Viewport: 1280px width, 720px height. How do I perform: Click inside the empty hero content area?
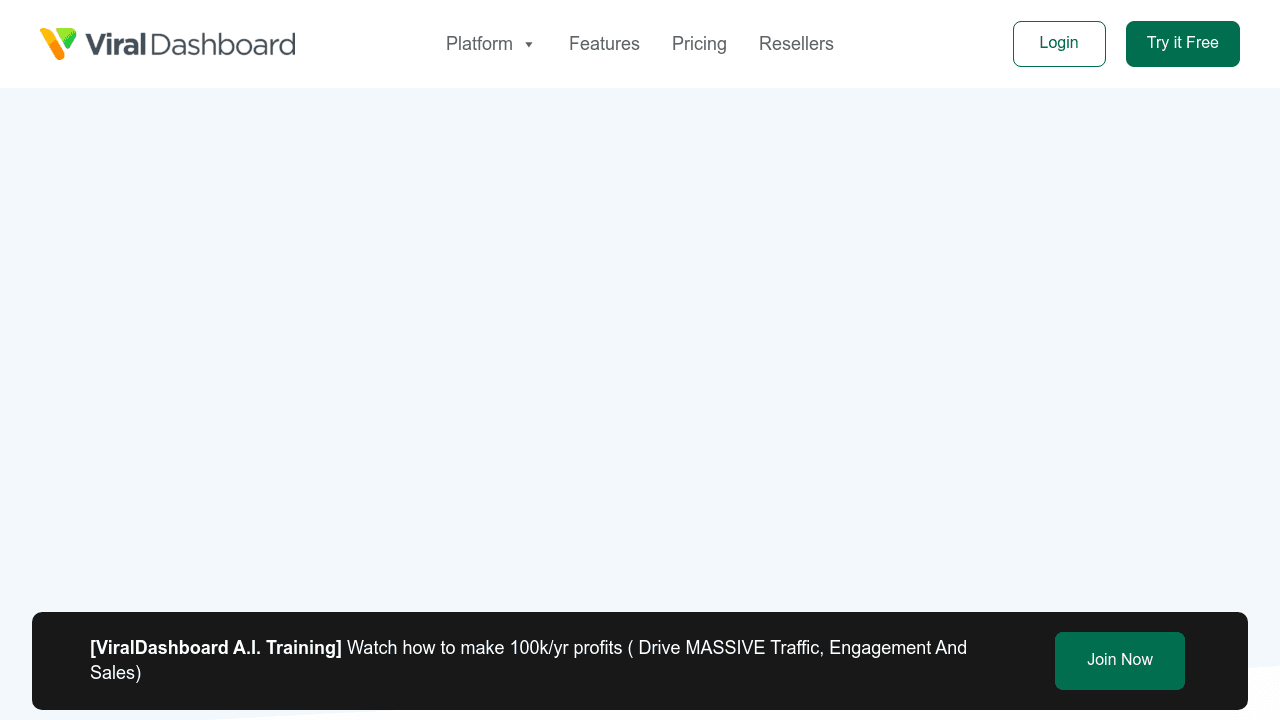click(x=640, y=350)
